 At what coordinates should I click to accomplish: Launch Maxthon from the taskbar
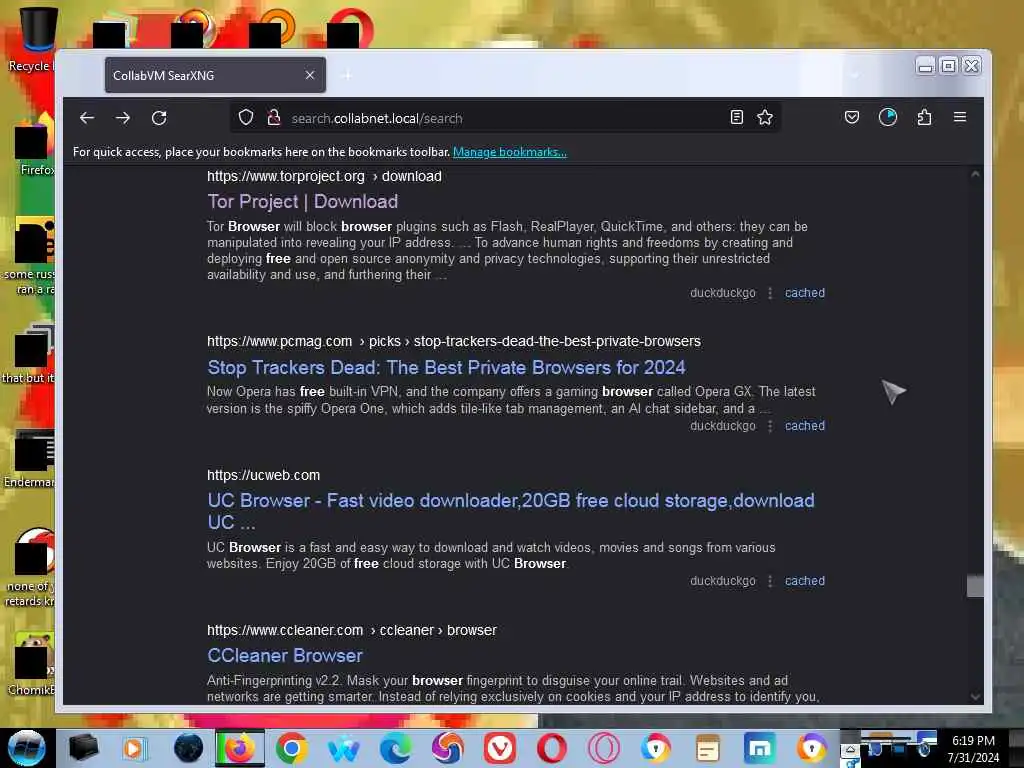point(760,748)
